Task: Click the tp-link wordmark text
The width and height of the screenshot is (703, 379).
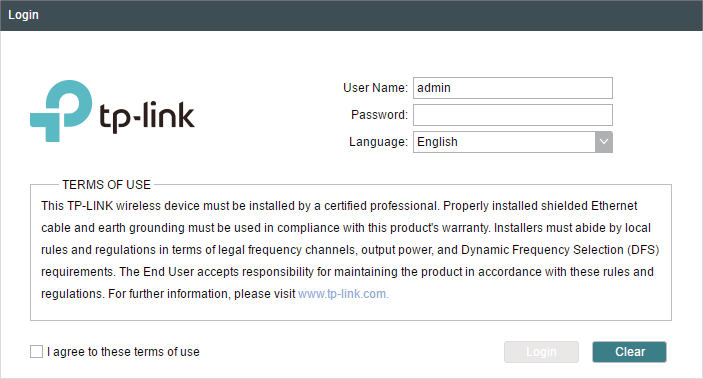Action: pos(147,117)
